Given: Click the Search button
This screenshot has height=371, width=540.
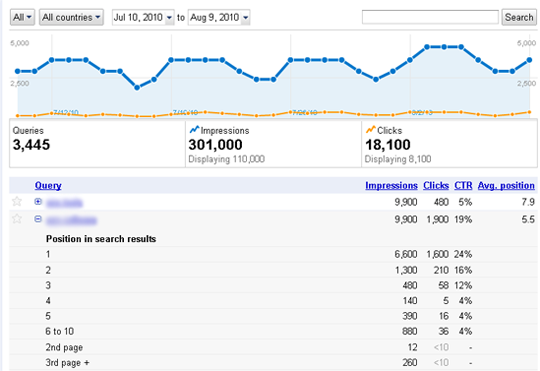Looking at the screenshot, I should [x=519, y=17].
